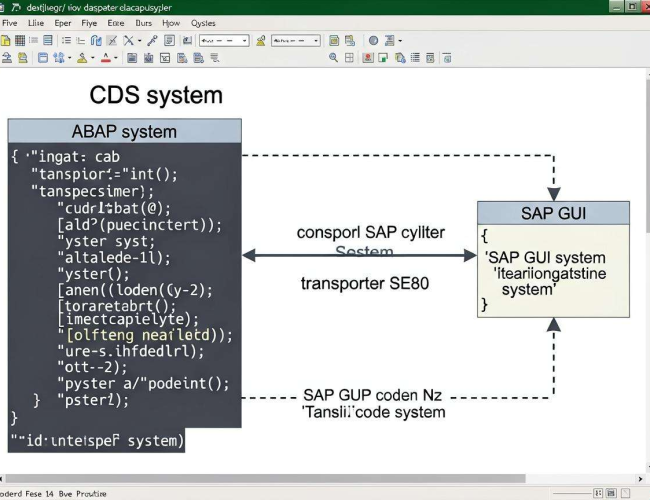Open the Hjow menu
The width and height of the screenshot is (650, 500).
pyautogui.click(x=171, y=23)
